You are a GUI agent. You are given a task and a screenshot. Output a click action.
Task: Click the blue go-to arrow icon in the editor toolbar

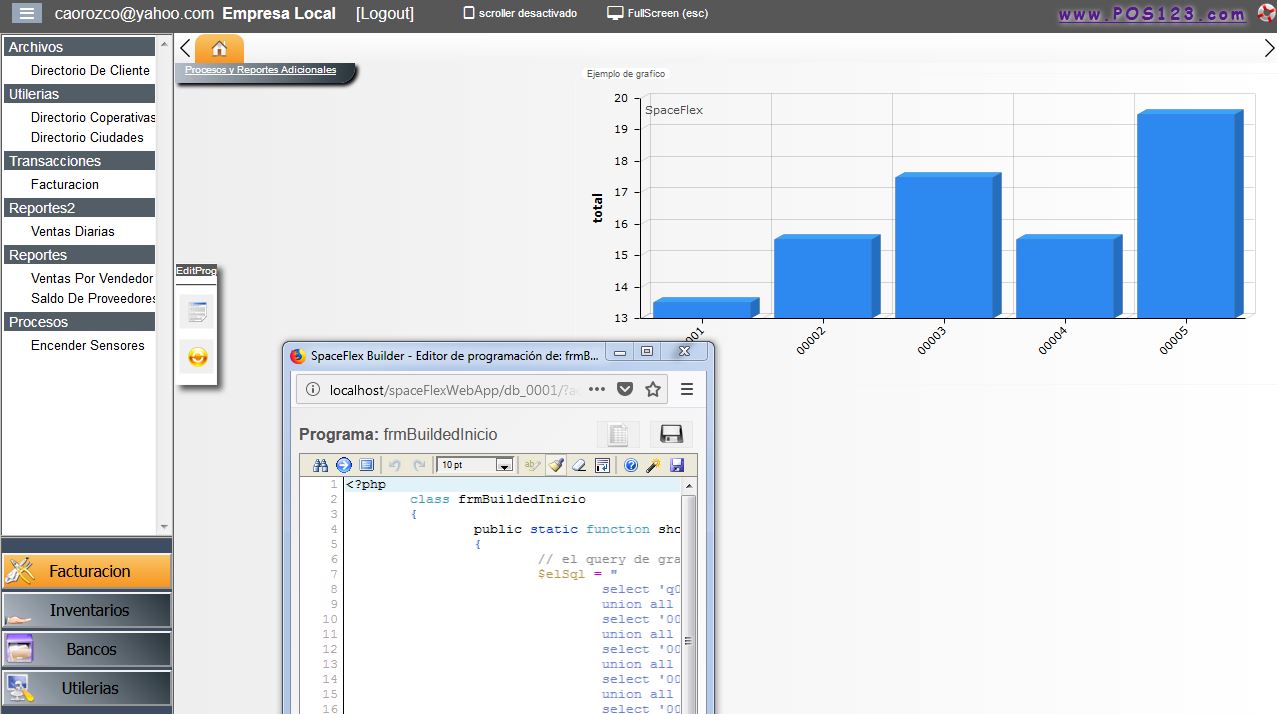343,465
